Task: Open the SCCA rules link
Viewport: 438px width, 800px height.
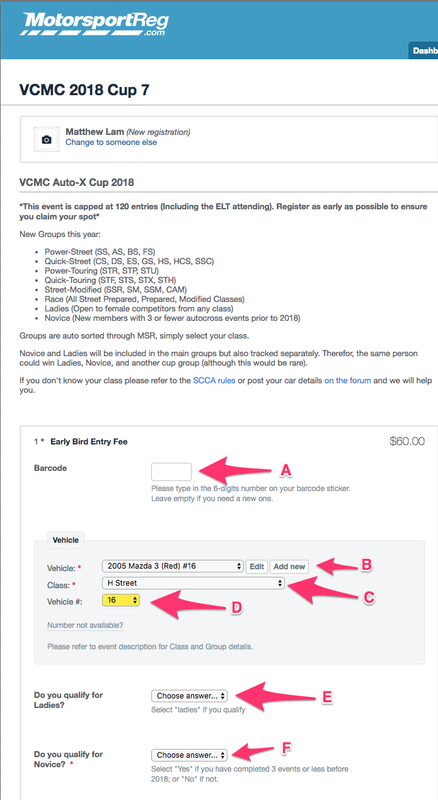Action: point(214,381)
